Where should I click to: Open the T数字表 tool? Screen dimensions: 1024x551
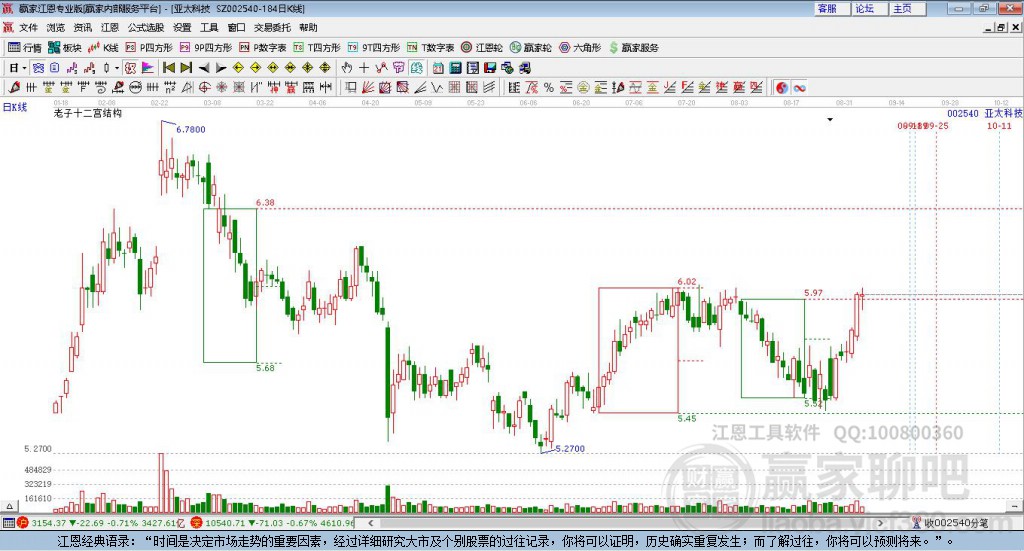[x=430, y=48]
